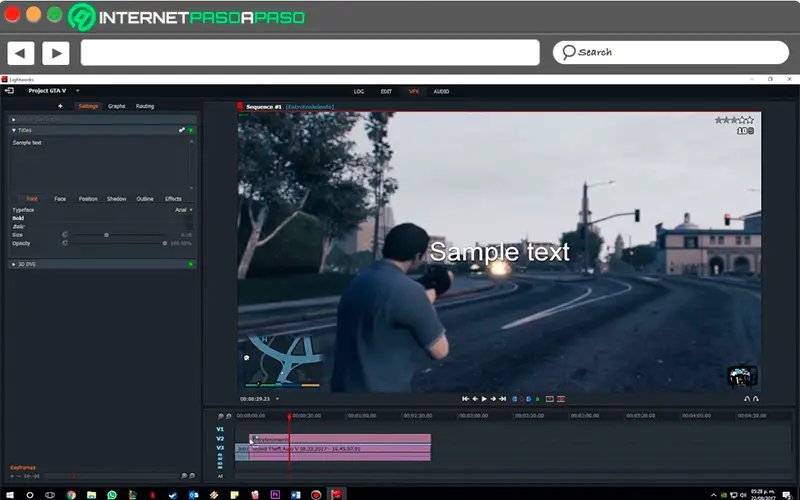Open the AUDIO workspace tab
Screen dimensions: 800x500
pos(441,91)
